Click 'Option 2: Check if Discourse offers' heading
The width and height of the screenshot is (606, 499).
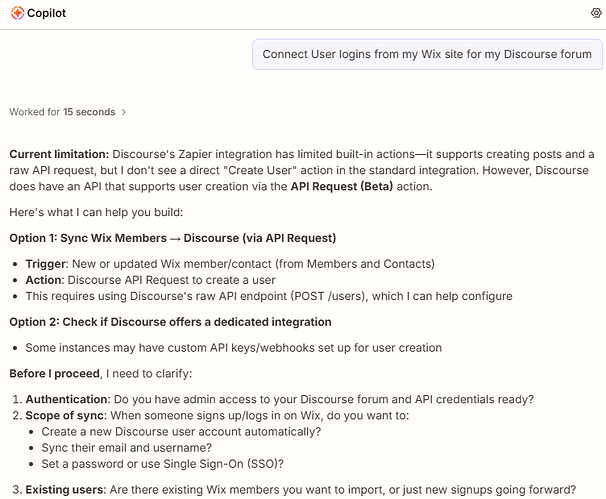[170, 322]
